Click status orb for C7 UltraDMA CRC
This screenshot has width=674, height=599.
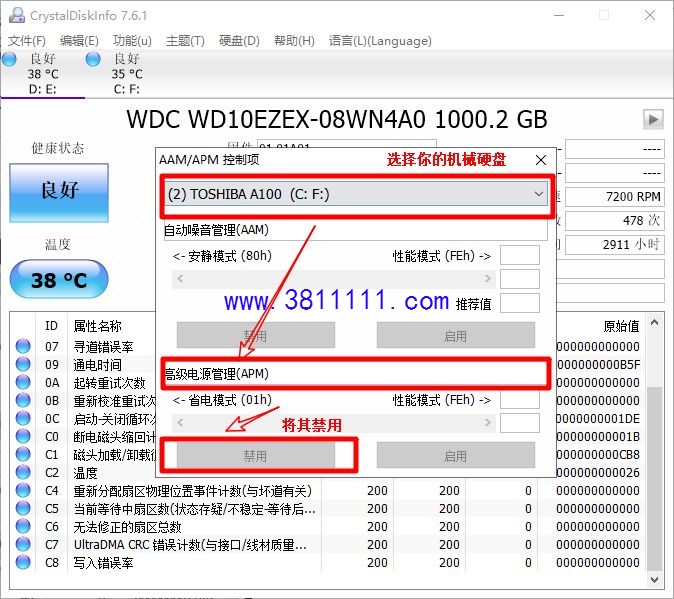23,544
